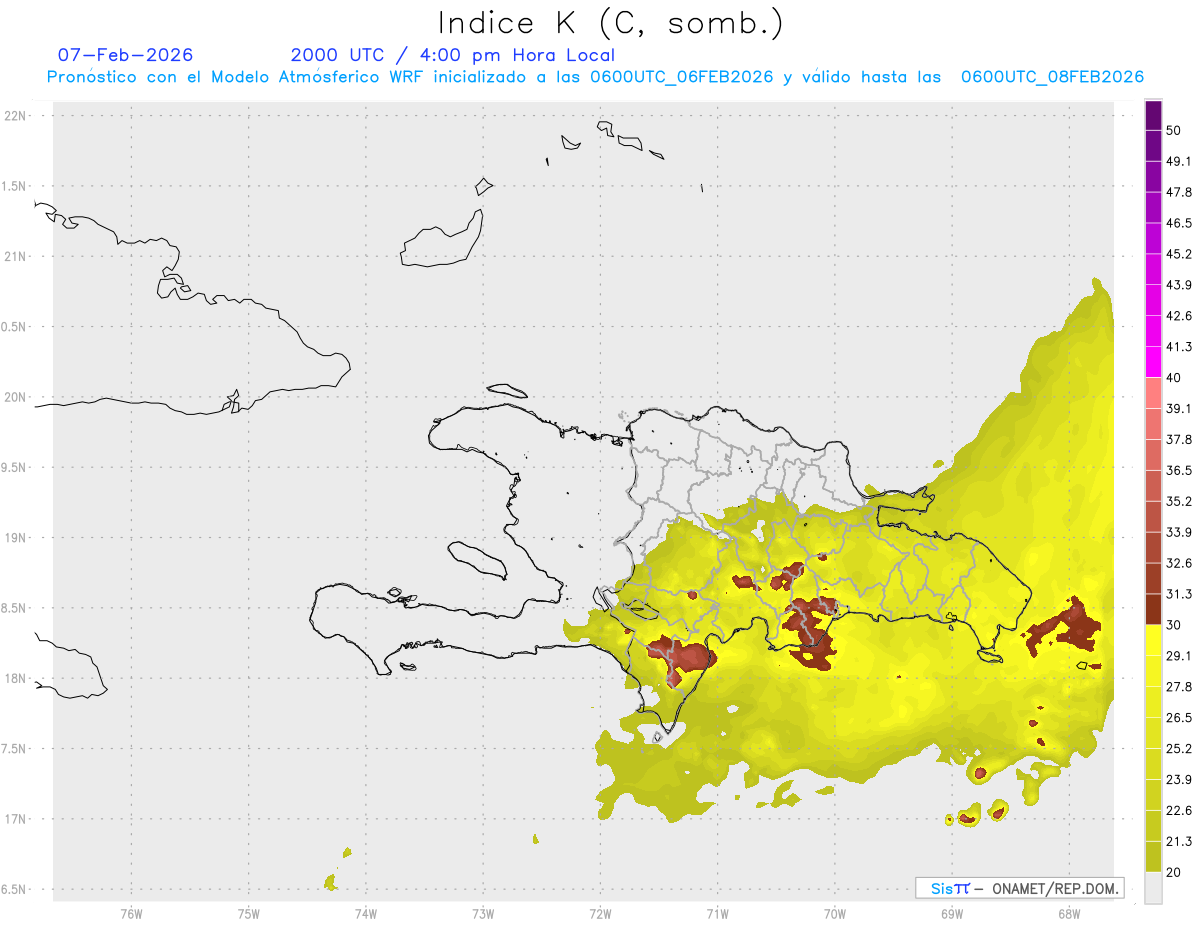
Task: Click the latitude label '17N'
Action: tap(16, 819)
